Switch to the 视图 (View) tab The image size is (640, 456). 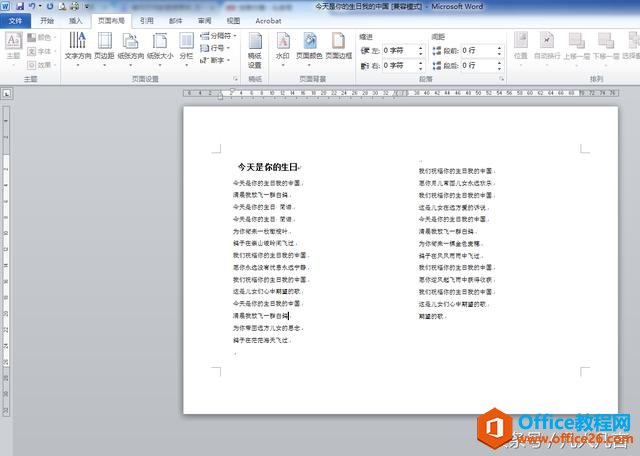[x=233, y=21]
